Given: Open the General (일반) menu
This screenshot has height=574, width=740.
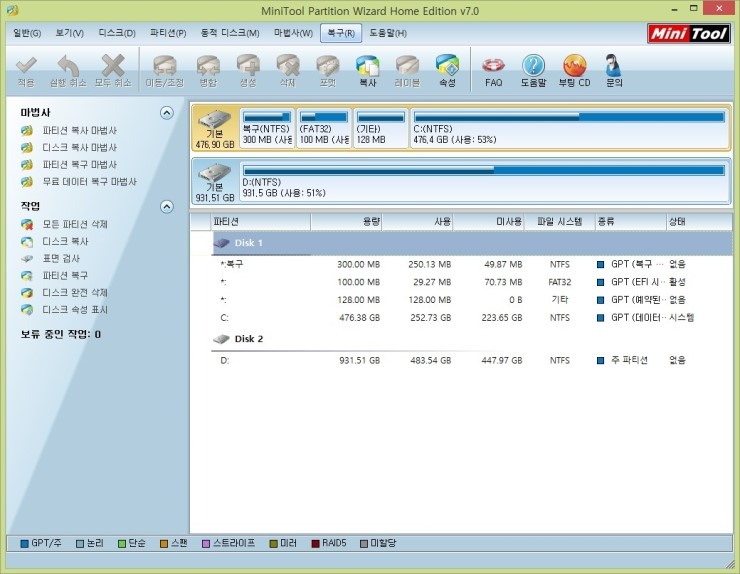Looking at the screenshot, I should (27, 33).
